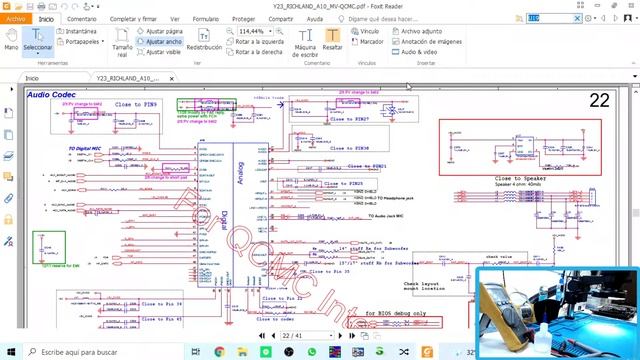Set view to Tamaño real
This screenshot has width=640, height=360.
(x=122, y=42)
